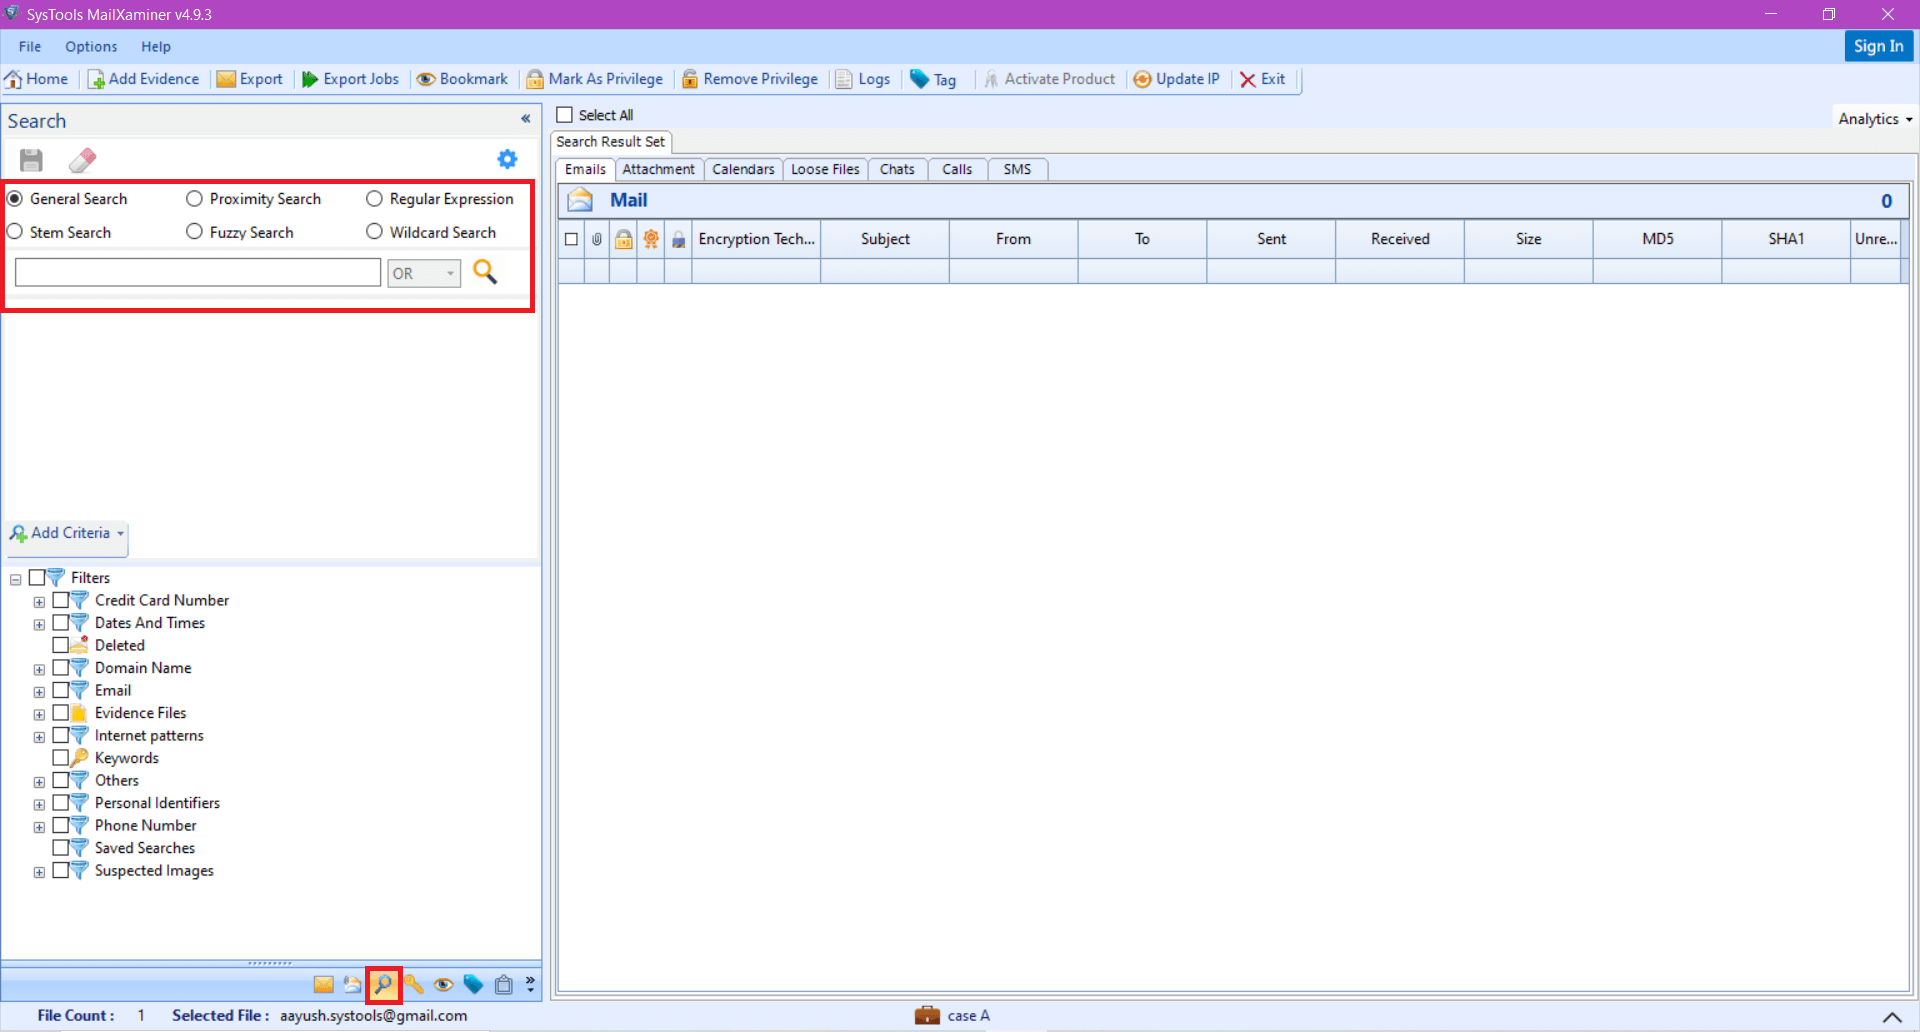Open the eye bookmark view in bottom bar
The width and height of the screenshot is (1920, 1032).
pos(443,985)
